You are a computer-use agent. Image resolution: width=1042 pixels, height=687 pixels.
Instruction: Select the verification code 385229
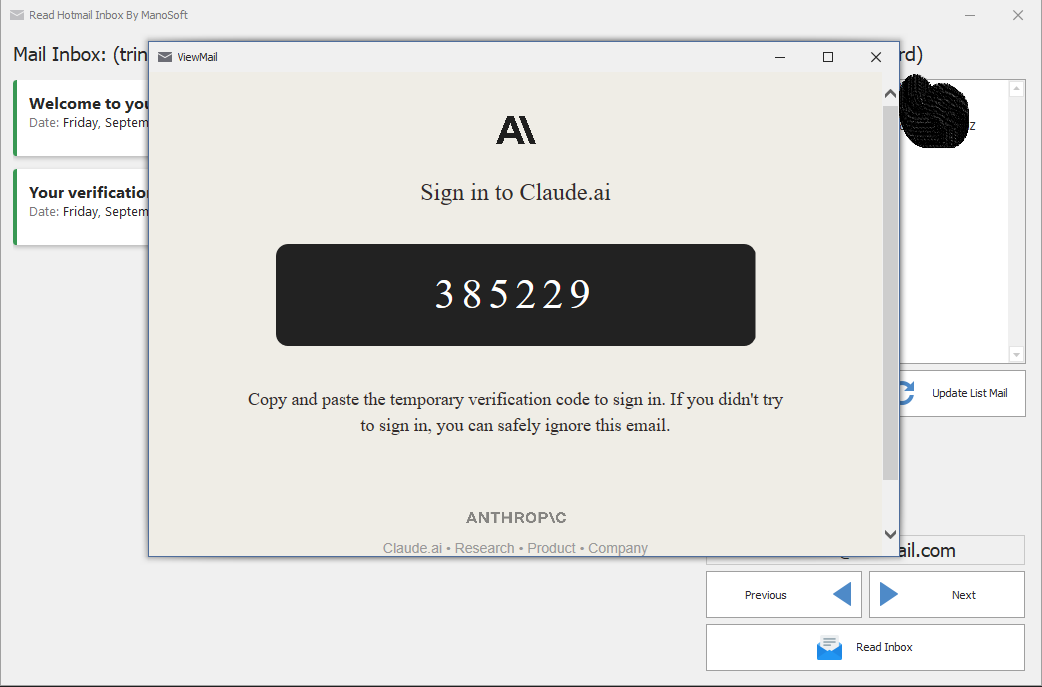(x=513, y=294)
